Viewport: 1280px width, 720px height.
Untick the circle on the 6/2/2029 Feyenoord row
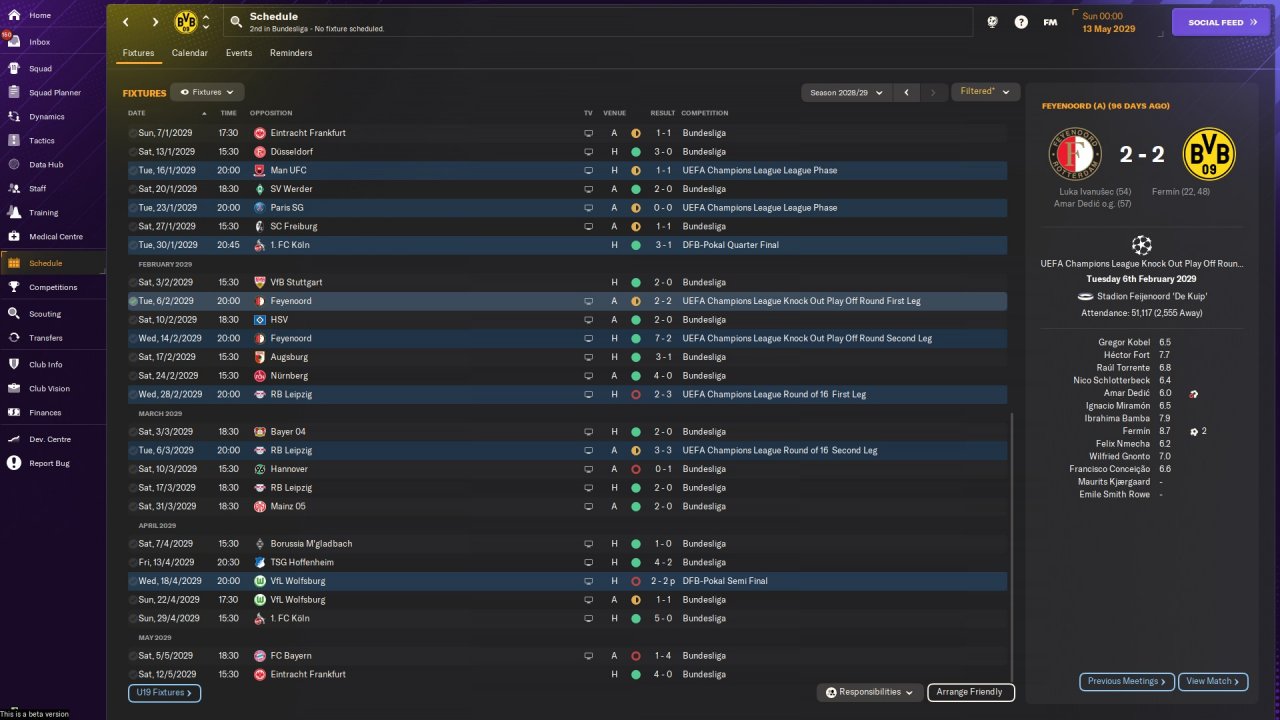click(x=133, y=301)
